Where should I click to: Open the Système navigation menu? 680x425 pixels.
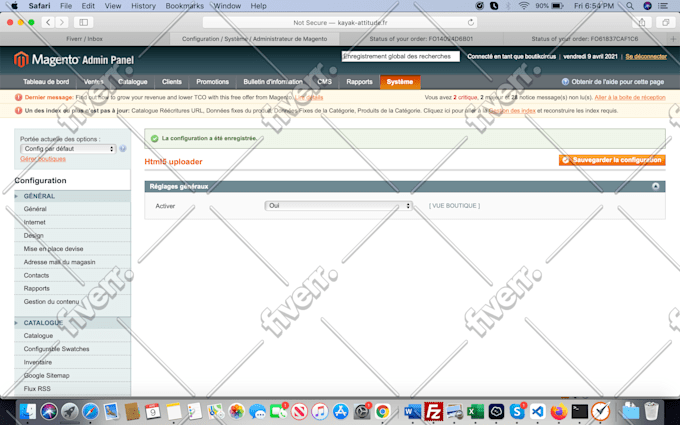tap(400, 82)
